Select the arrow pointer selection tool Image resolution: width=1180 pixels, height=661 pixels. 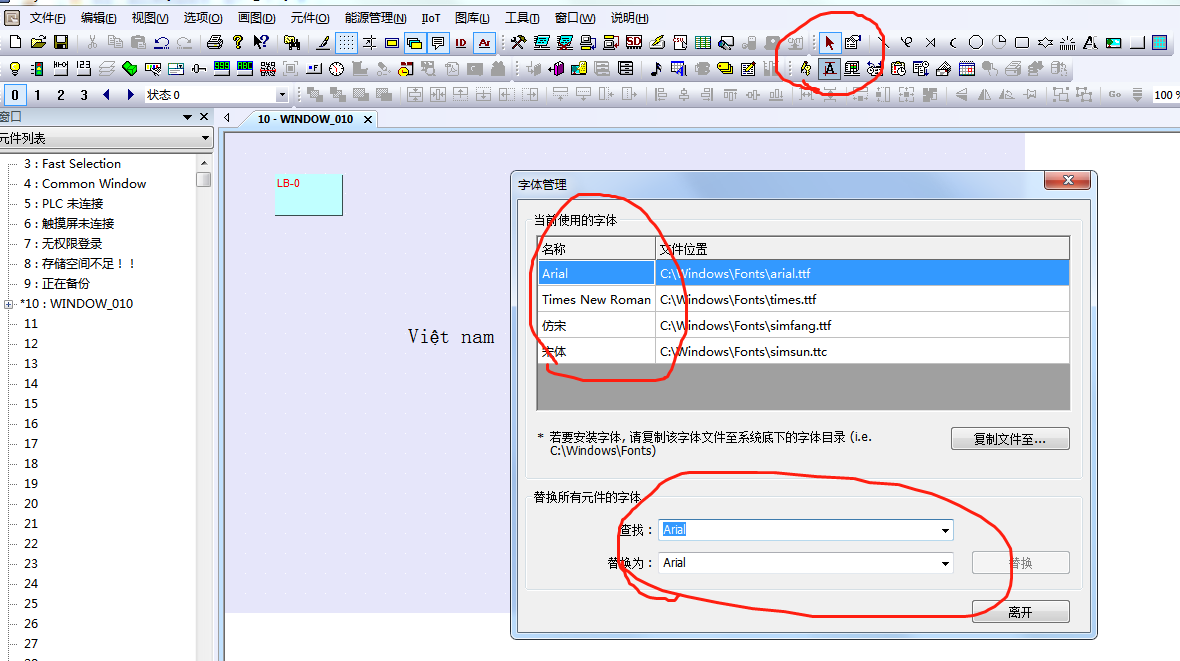click(x=829, y=42)
